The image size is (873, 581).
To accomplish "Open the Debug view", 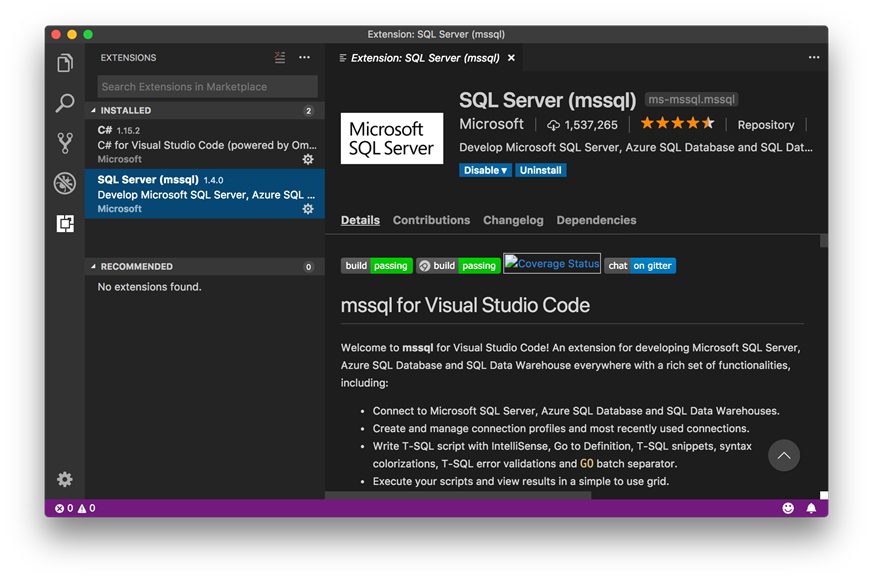I will pyautogui.click(x=65, y=183).
